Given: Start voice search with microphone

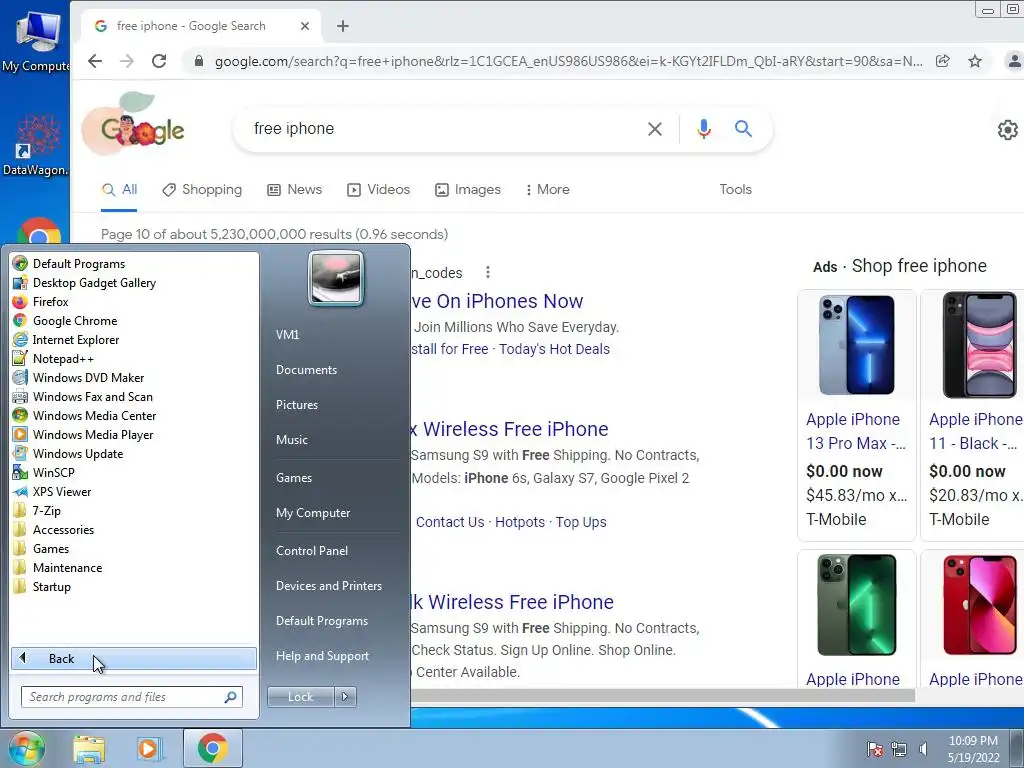Looking at the screenshot, I should coord(703,129).
